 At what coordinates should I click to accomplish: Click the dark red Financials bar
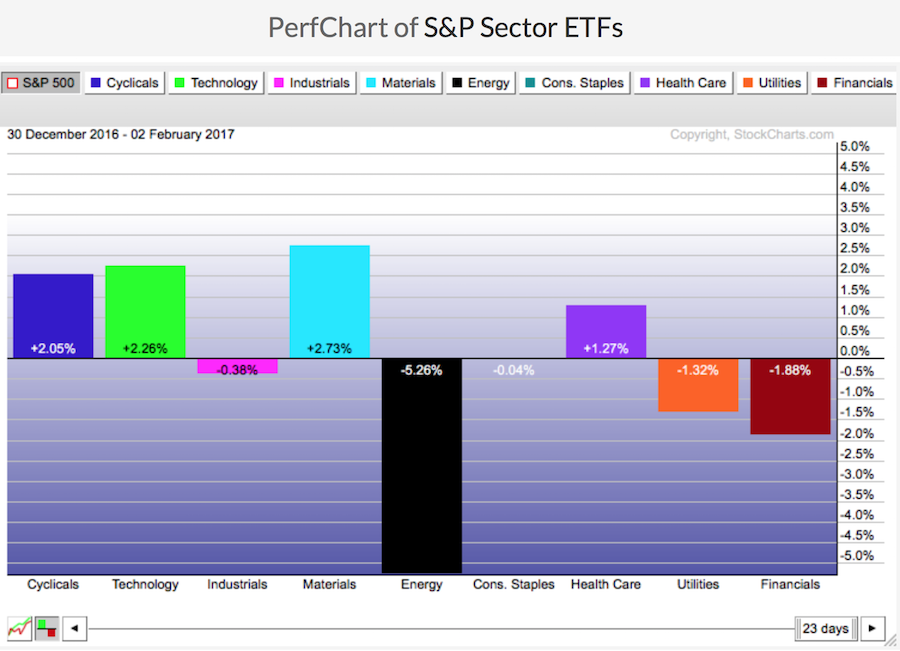[x=790, y=396]
